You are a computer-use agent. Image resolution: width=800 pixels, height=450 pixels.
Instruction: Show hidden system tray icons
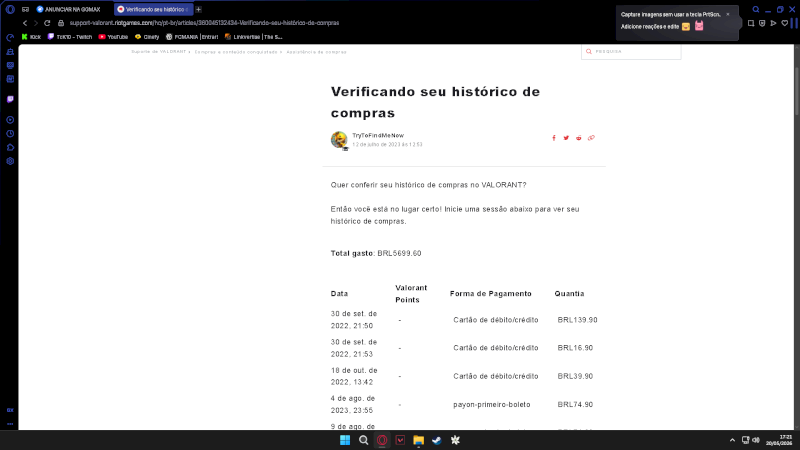pyautogui.click(x=732, y=440)
